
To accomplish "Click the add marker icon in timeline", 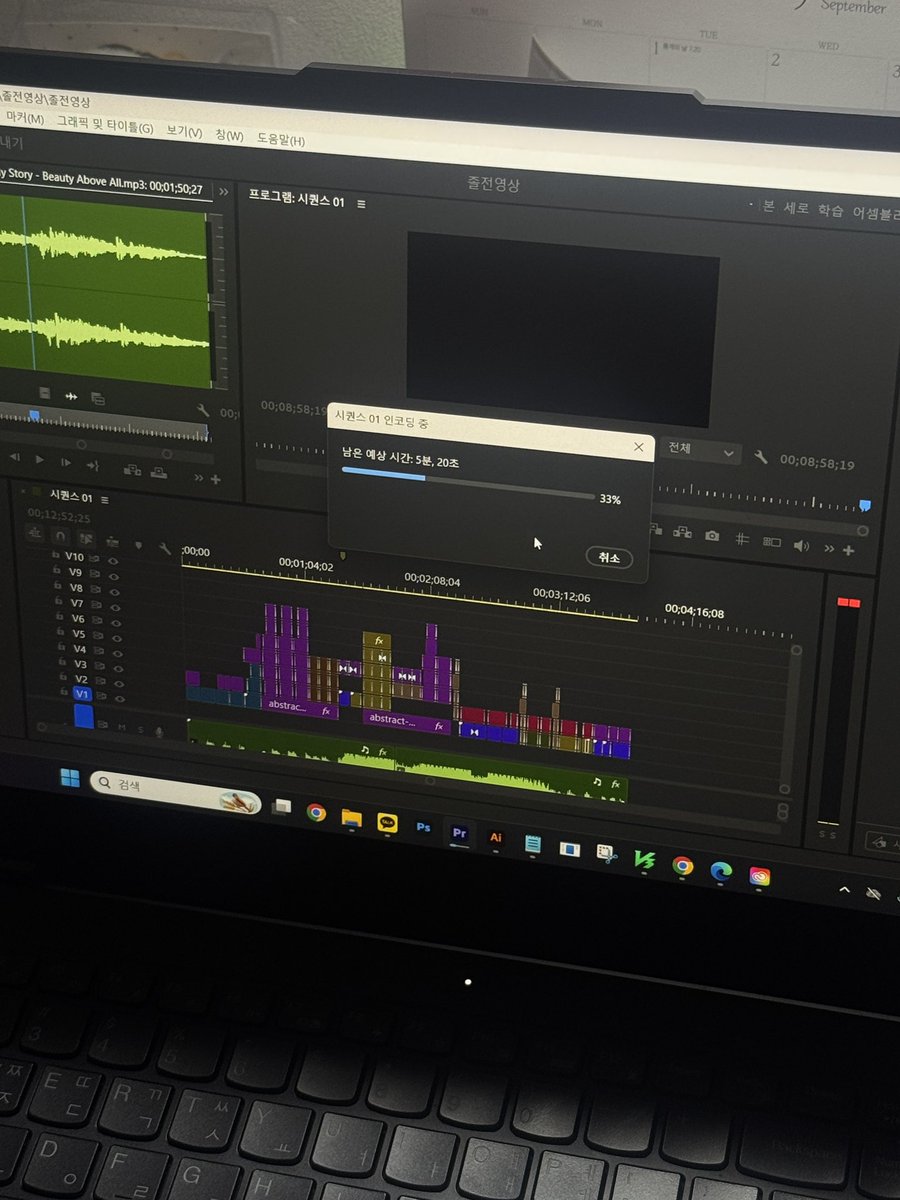I will [137, 546].
